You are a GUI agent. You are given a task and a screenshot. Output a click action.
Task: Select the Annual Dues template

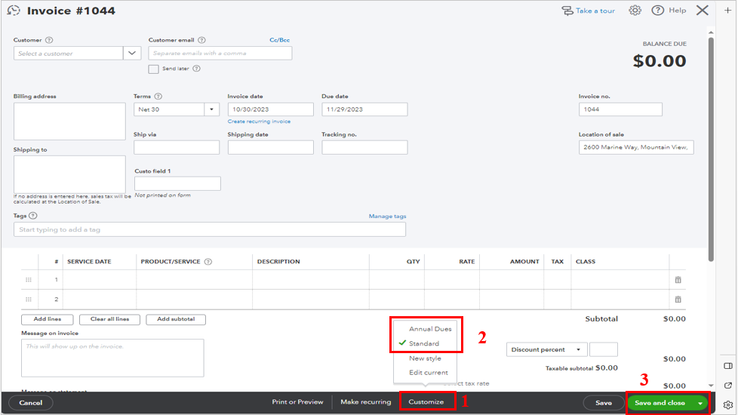(430, 329)
